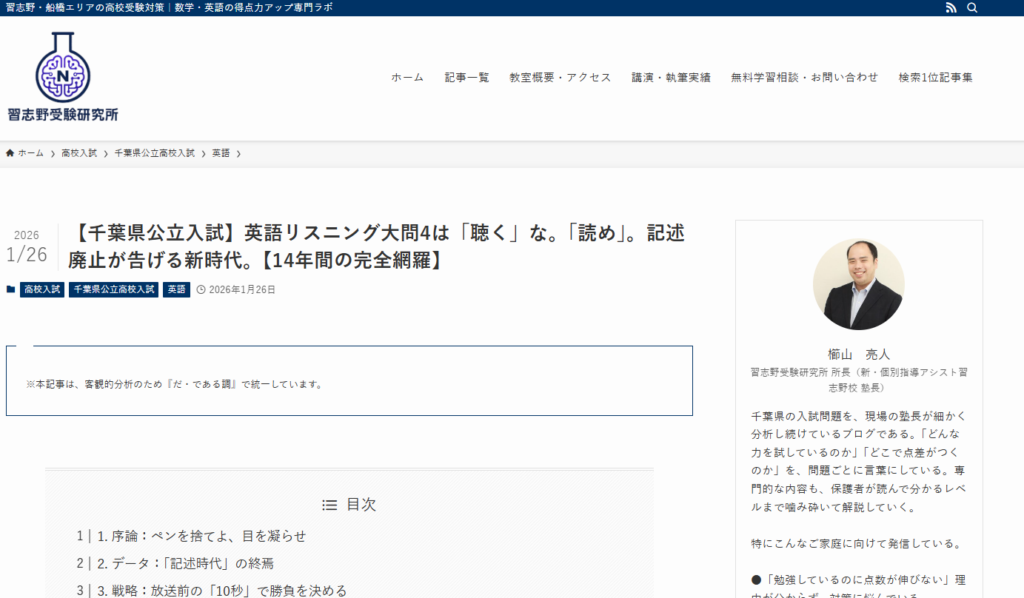Click the 千葉県公立高校入試 category tag
Image resolution: width=1024 pixels, height=598 pixels.
[x=114, y=290]
